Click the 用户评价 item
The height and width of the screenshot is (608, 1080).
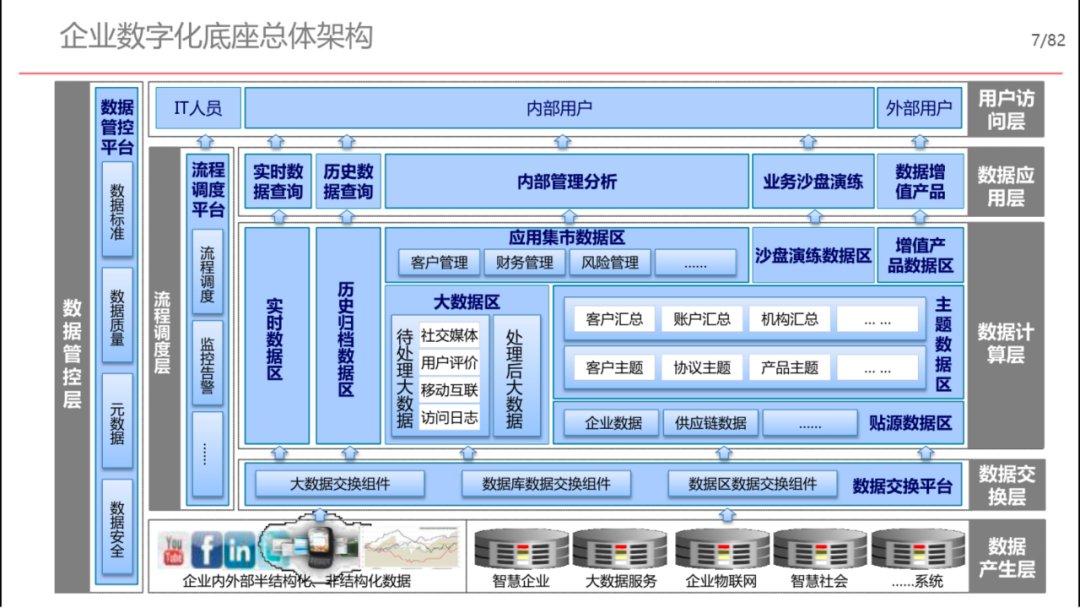point(449,363)
